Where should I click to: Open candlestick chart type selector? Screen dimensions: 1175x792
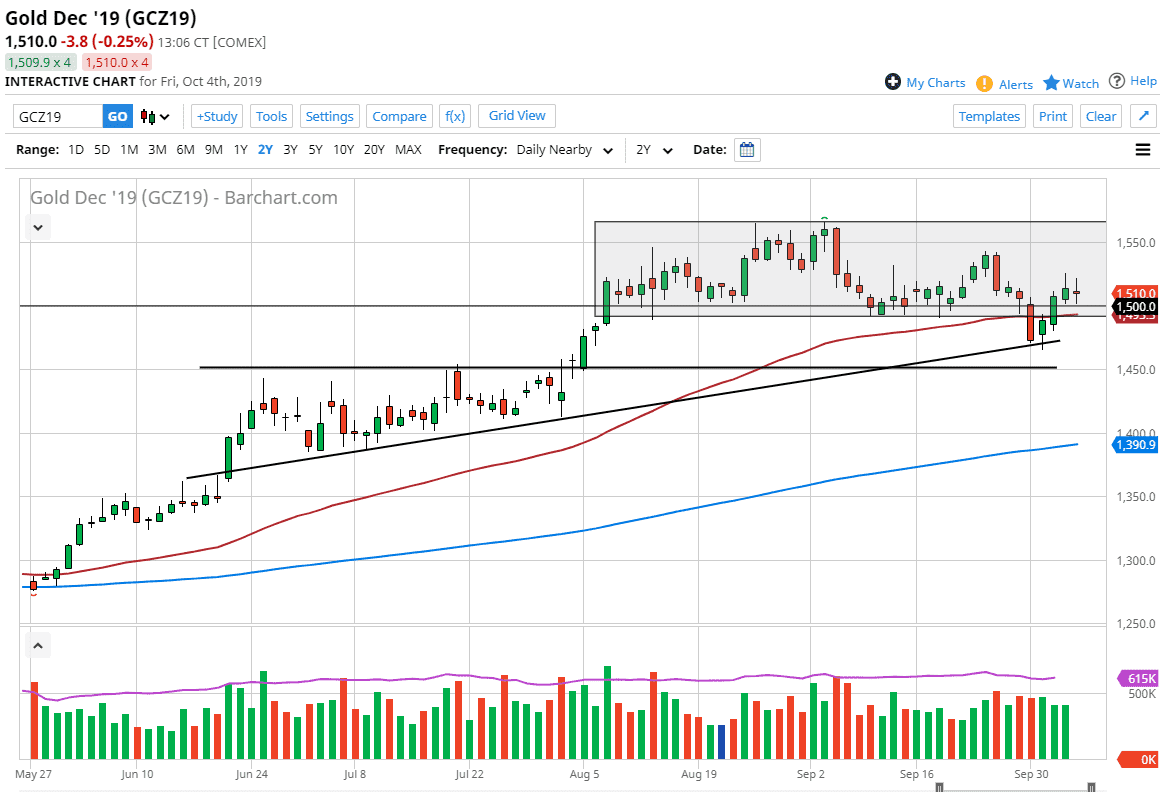[154, 117]
